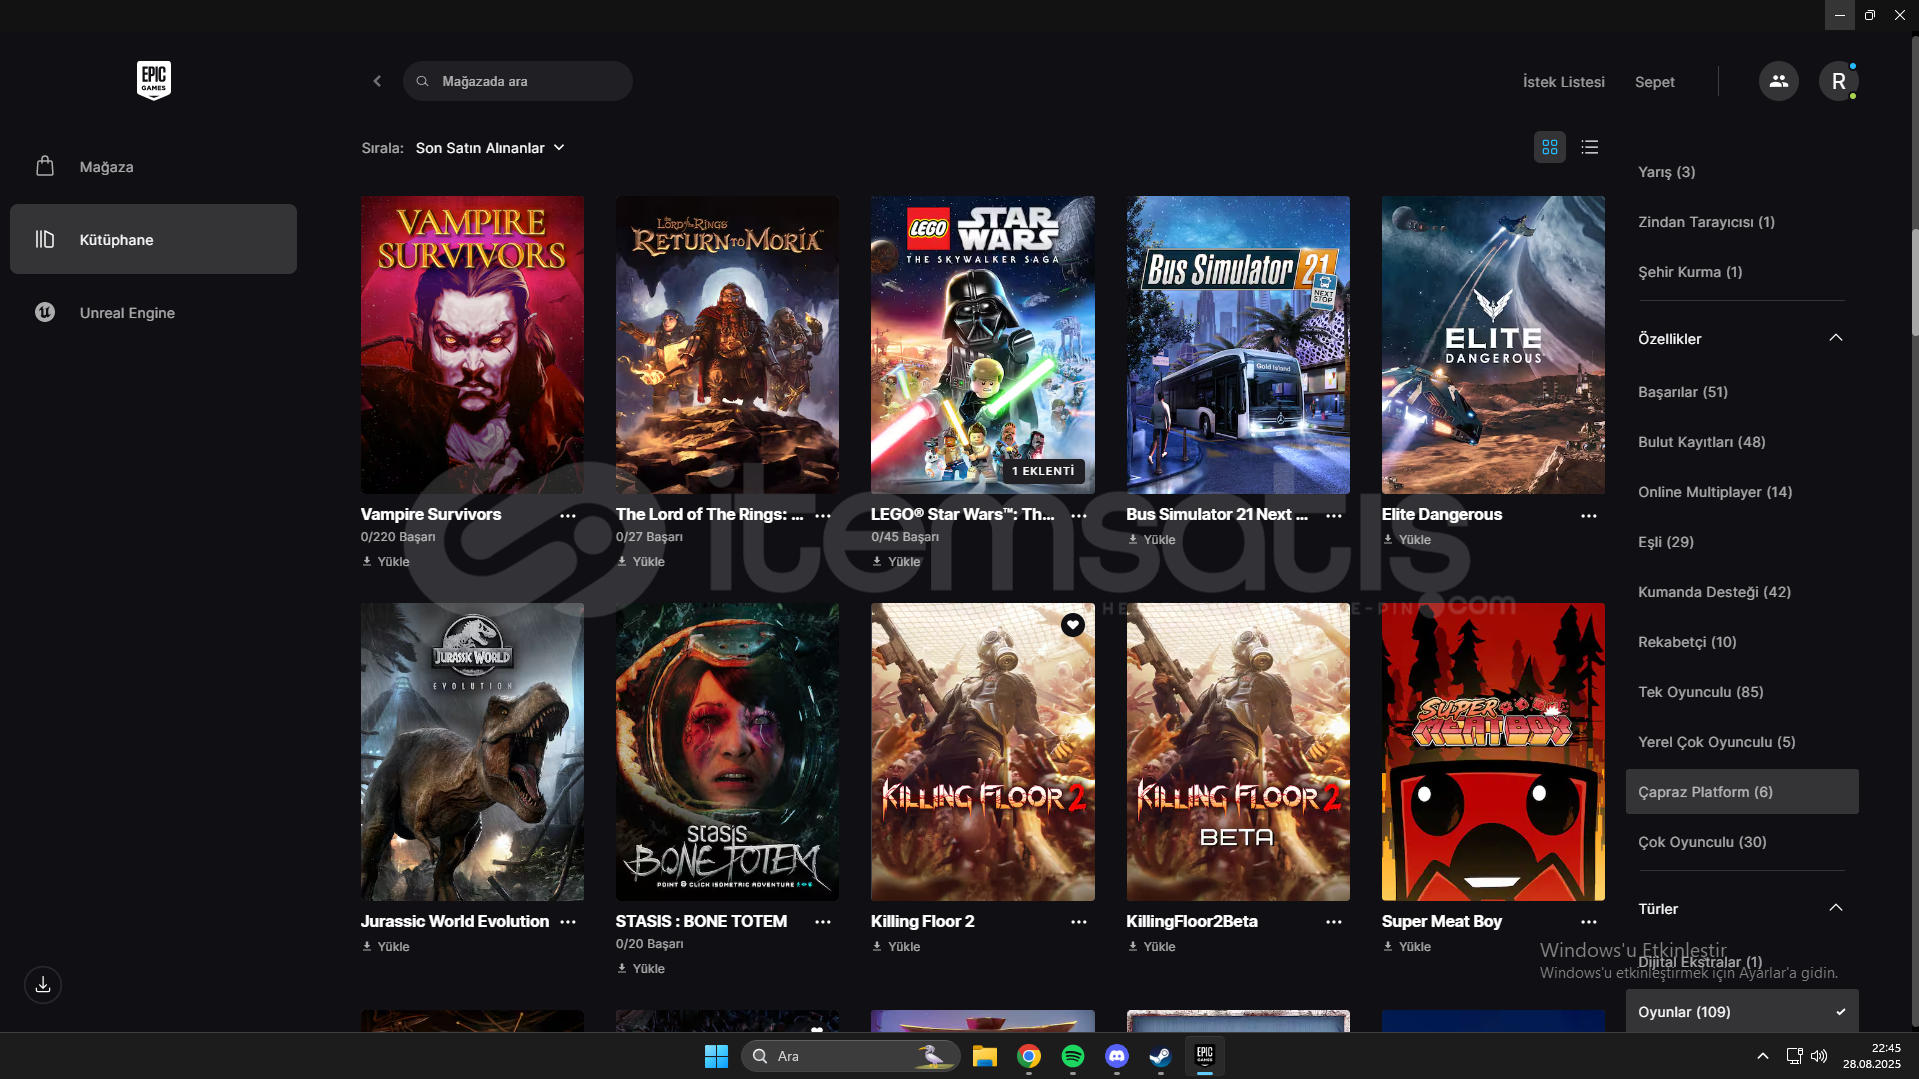
Task: Open Steam from taskbar
Action: 1160,1056
